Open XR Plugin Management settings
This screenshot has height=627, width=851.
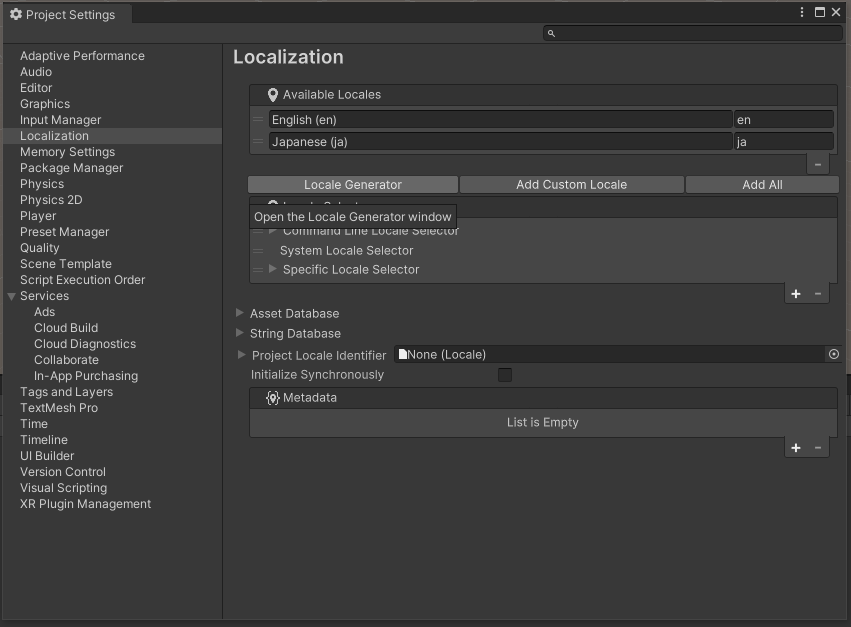coord(85,504)
